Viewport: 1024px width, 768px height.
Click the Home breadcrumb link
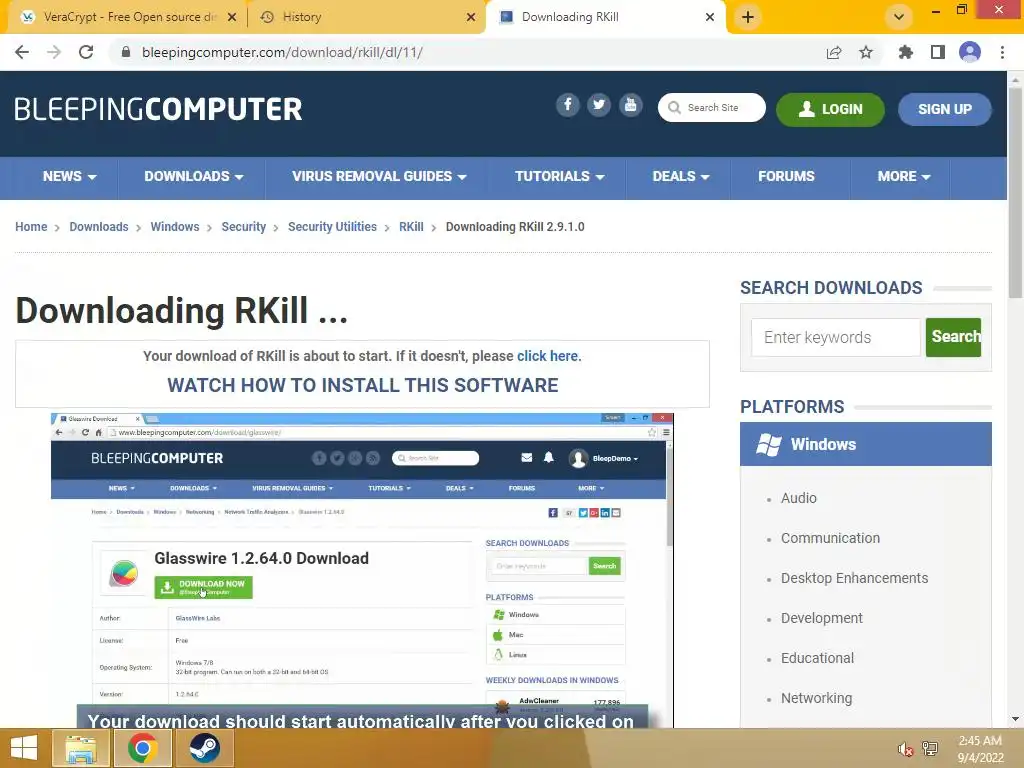click(31, 227)
